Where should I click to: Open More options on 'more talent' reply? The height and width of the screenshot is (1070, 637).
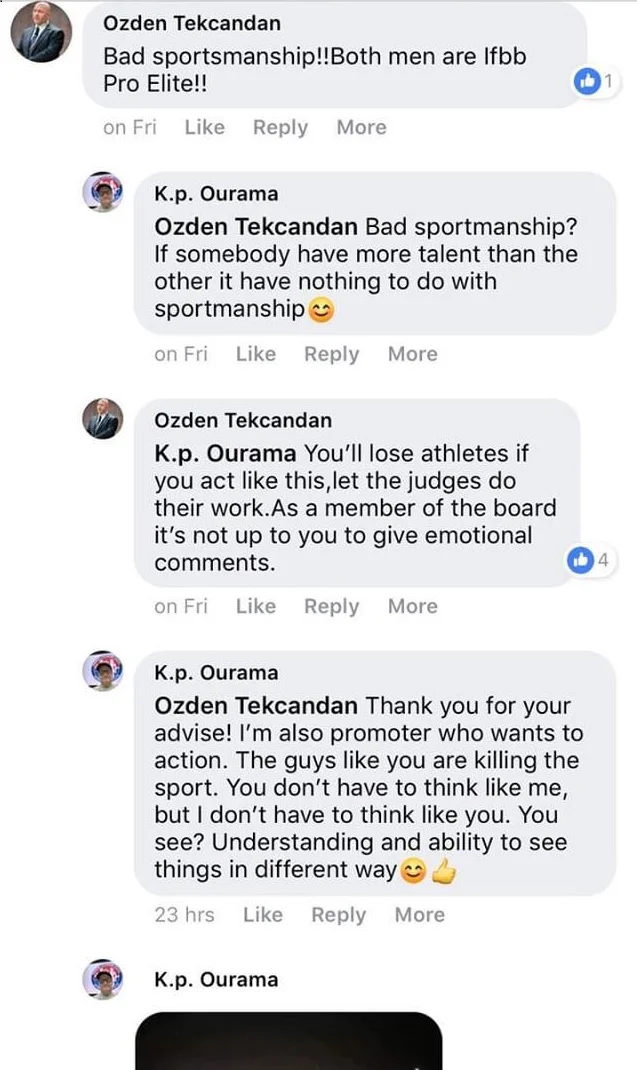click(412, 354)
